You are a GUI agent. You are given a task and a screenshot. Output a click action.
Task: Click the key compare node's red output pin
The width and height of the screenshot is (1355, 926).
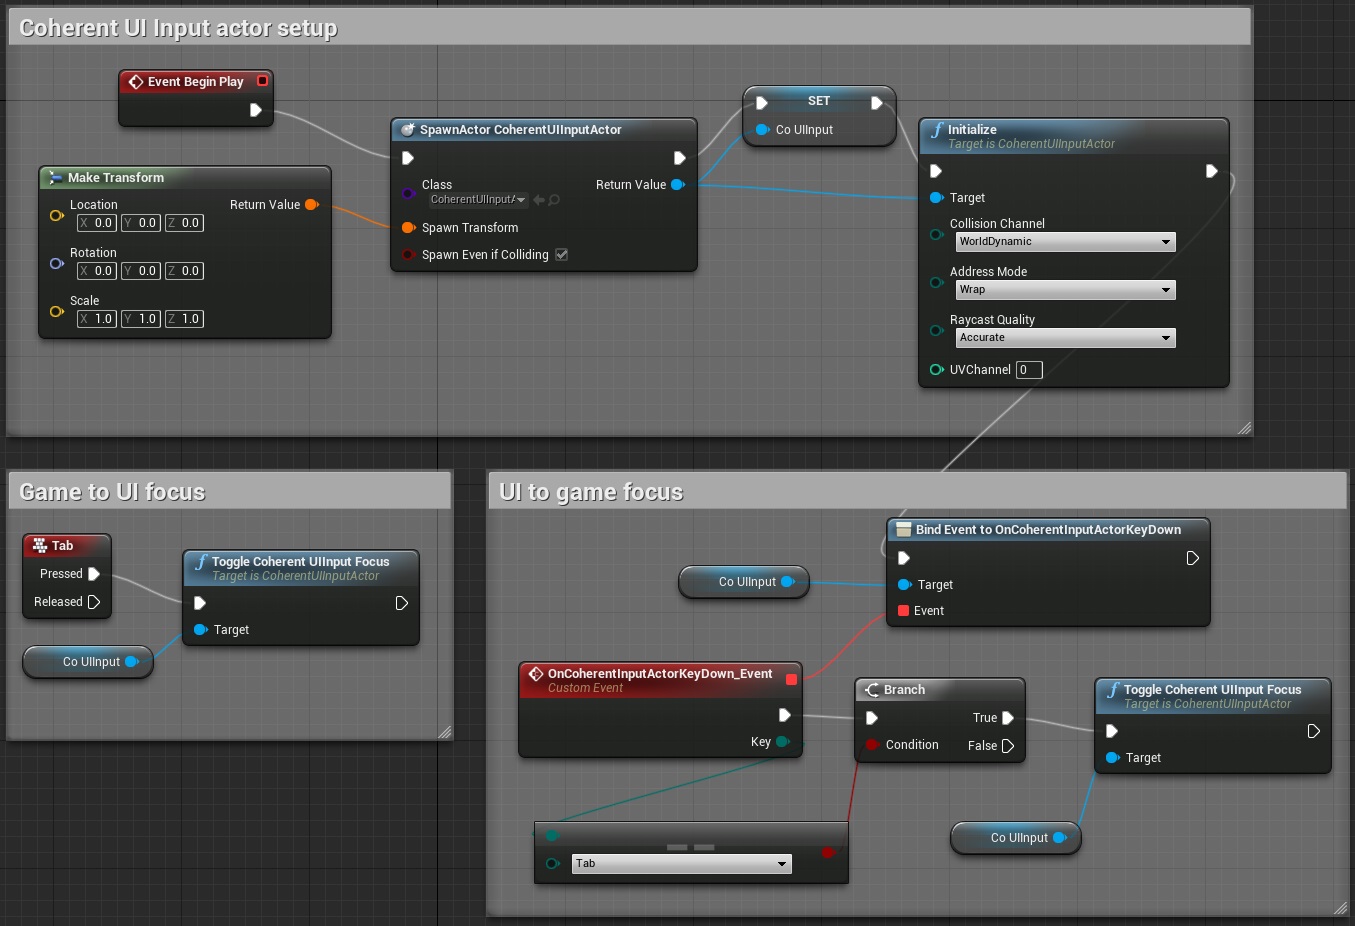pyautogui.click(x=828, y=852)
